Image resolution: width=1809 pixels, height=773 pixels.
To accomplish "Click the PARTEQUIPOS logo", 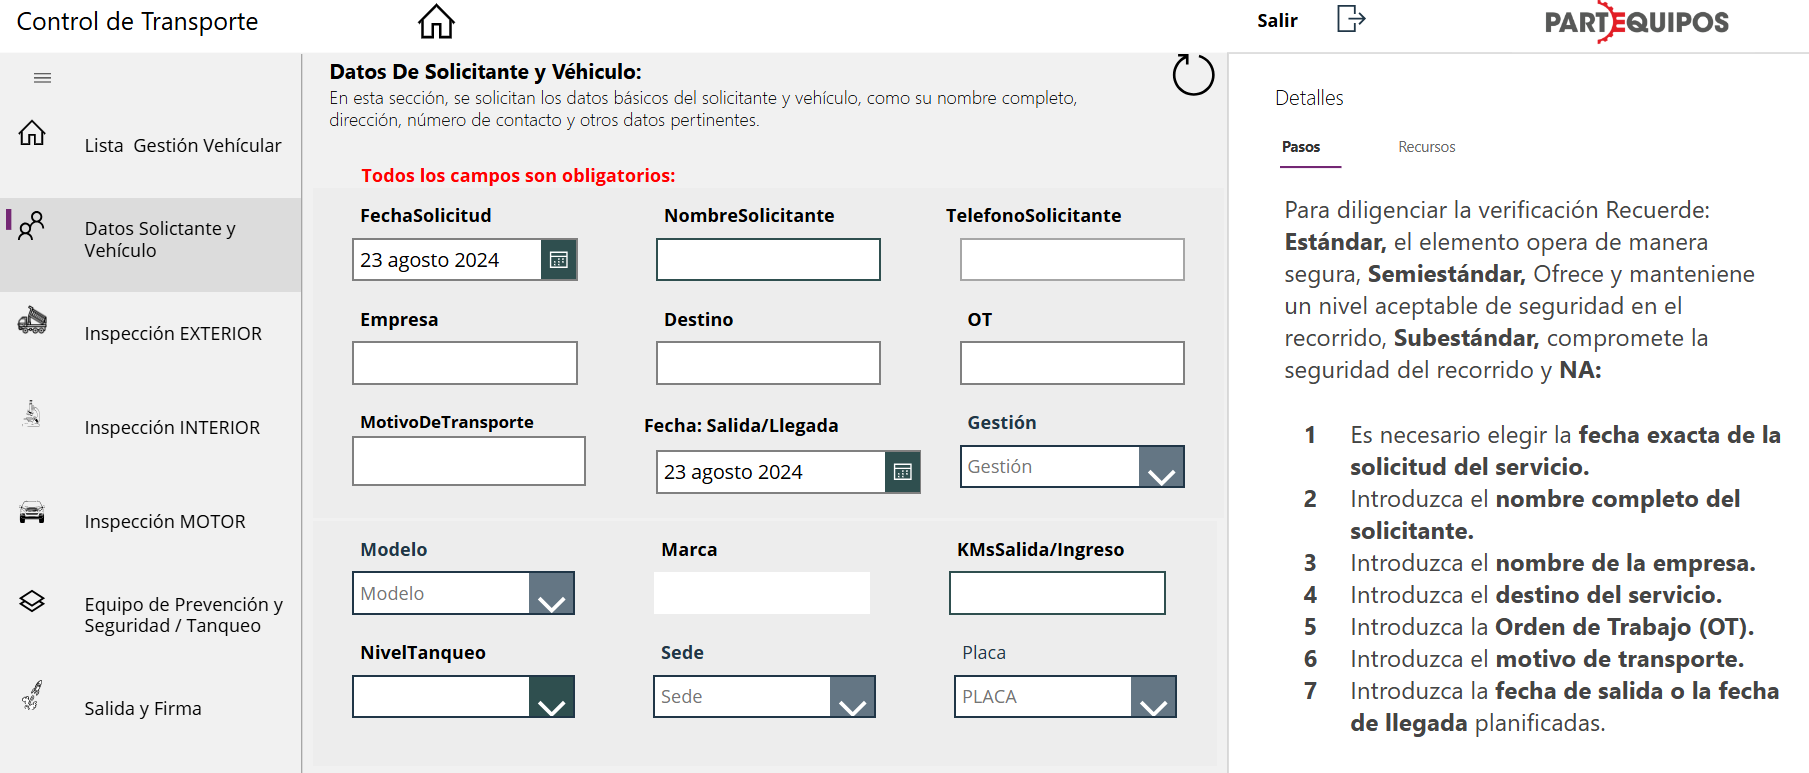I will coord(1636,22).
